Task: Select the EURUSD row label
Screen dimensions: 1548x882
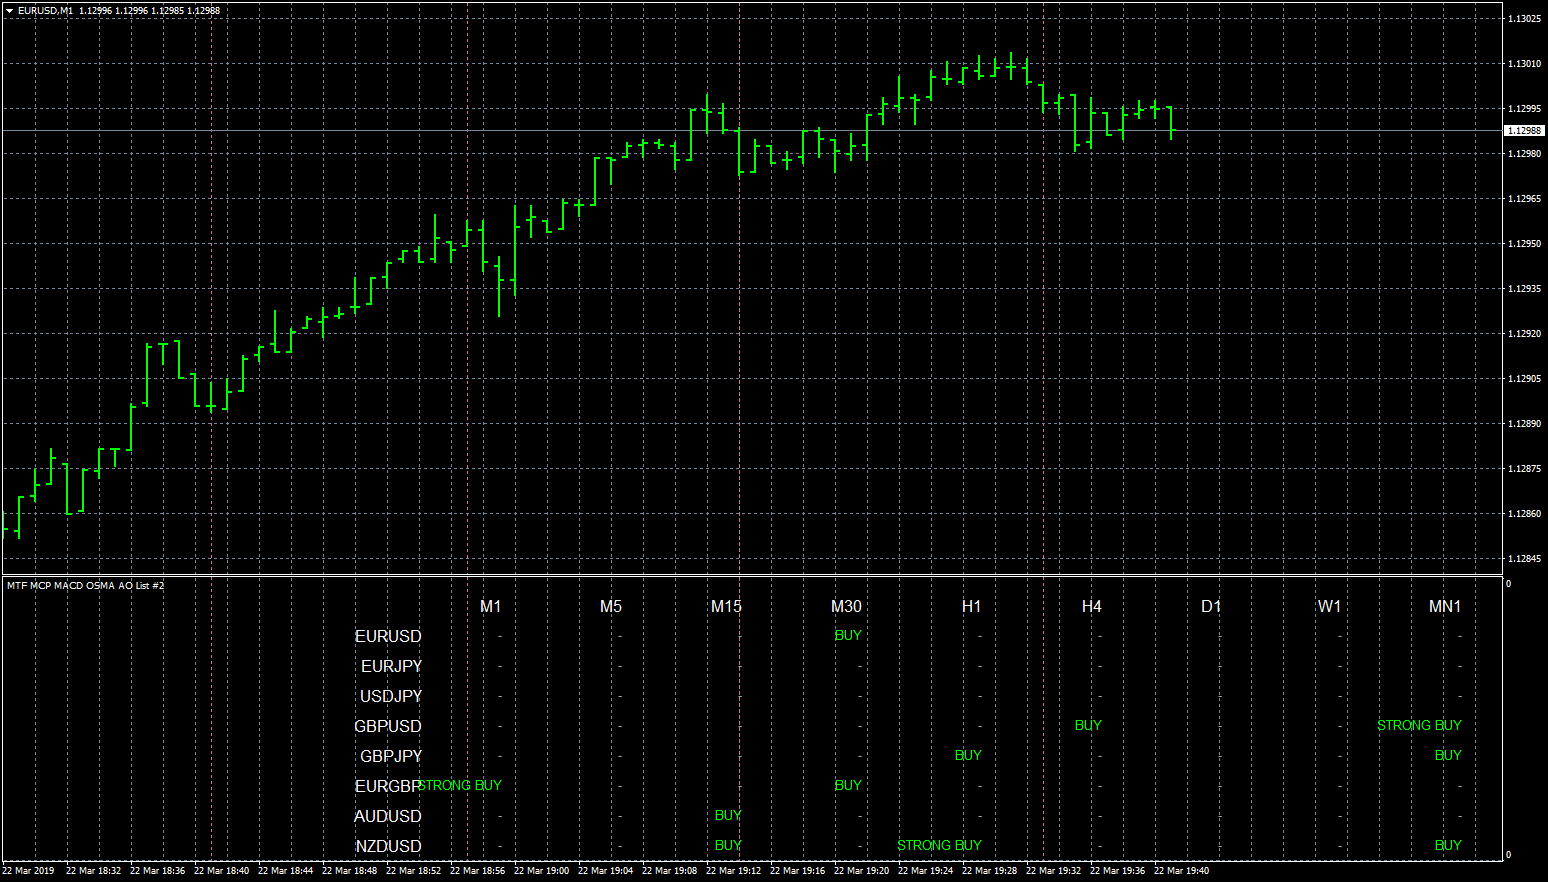Action: point(388,636)
